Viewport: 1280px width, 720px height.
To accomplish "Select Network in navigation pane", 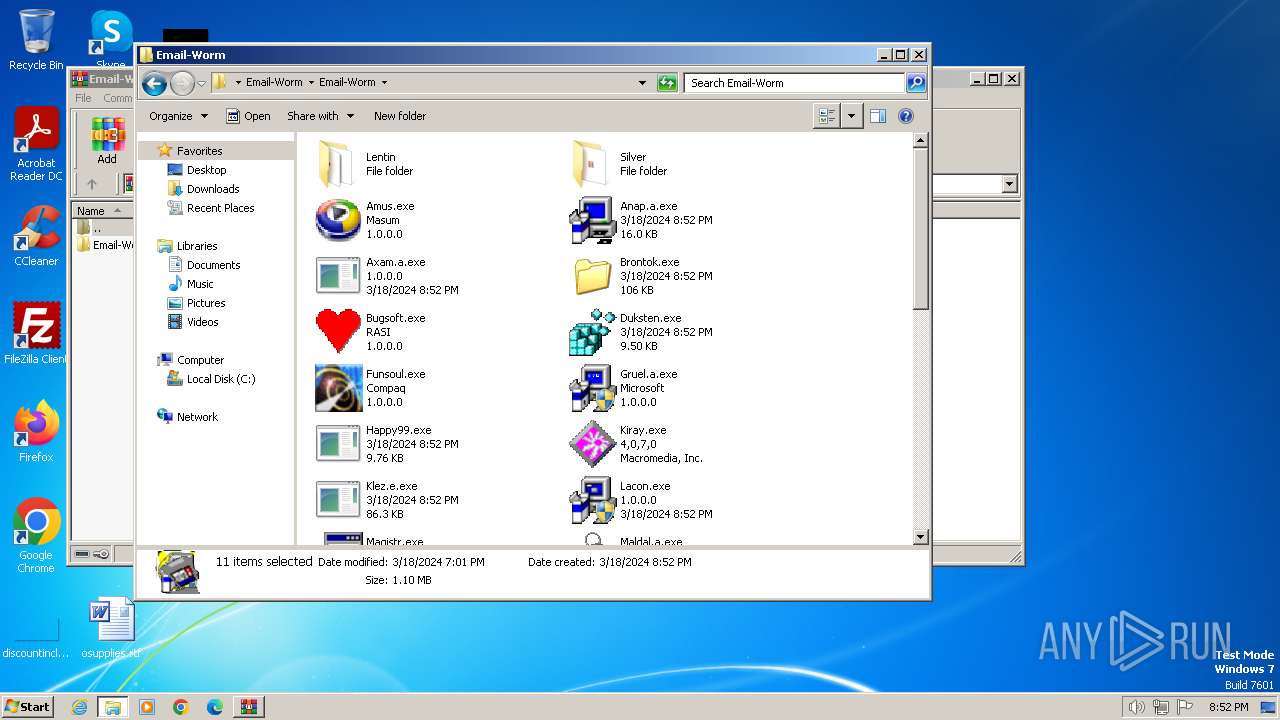I will click(x=197, y=417).
